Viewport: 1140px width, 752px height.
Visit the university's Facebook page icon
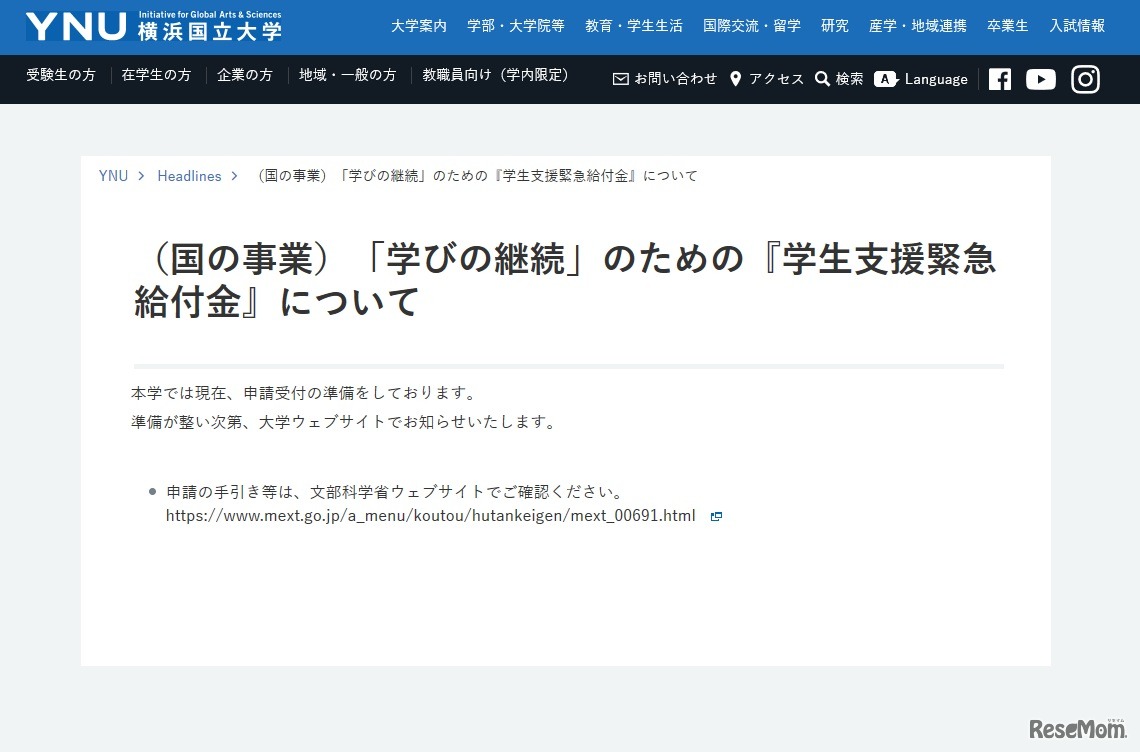click(x=999, y=79)
